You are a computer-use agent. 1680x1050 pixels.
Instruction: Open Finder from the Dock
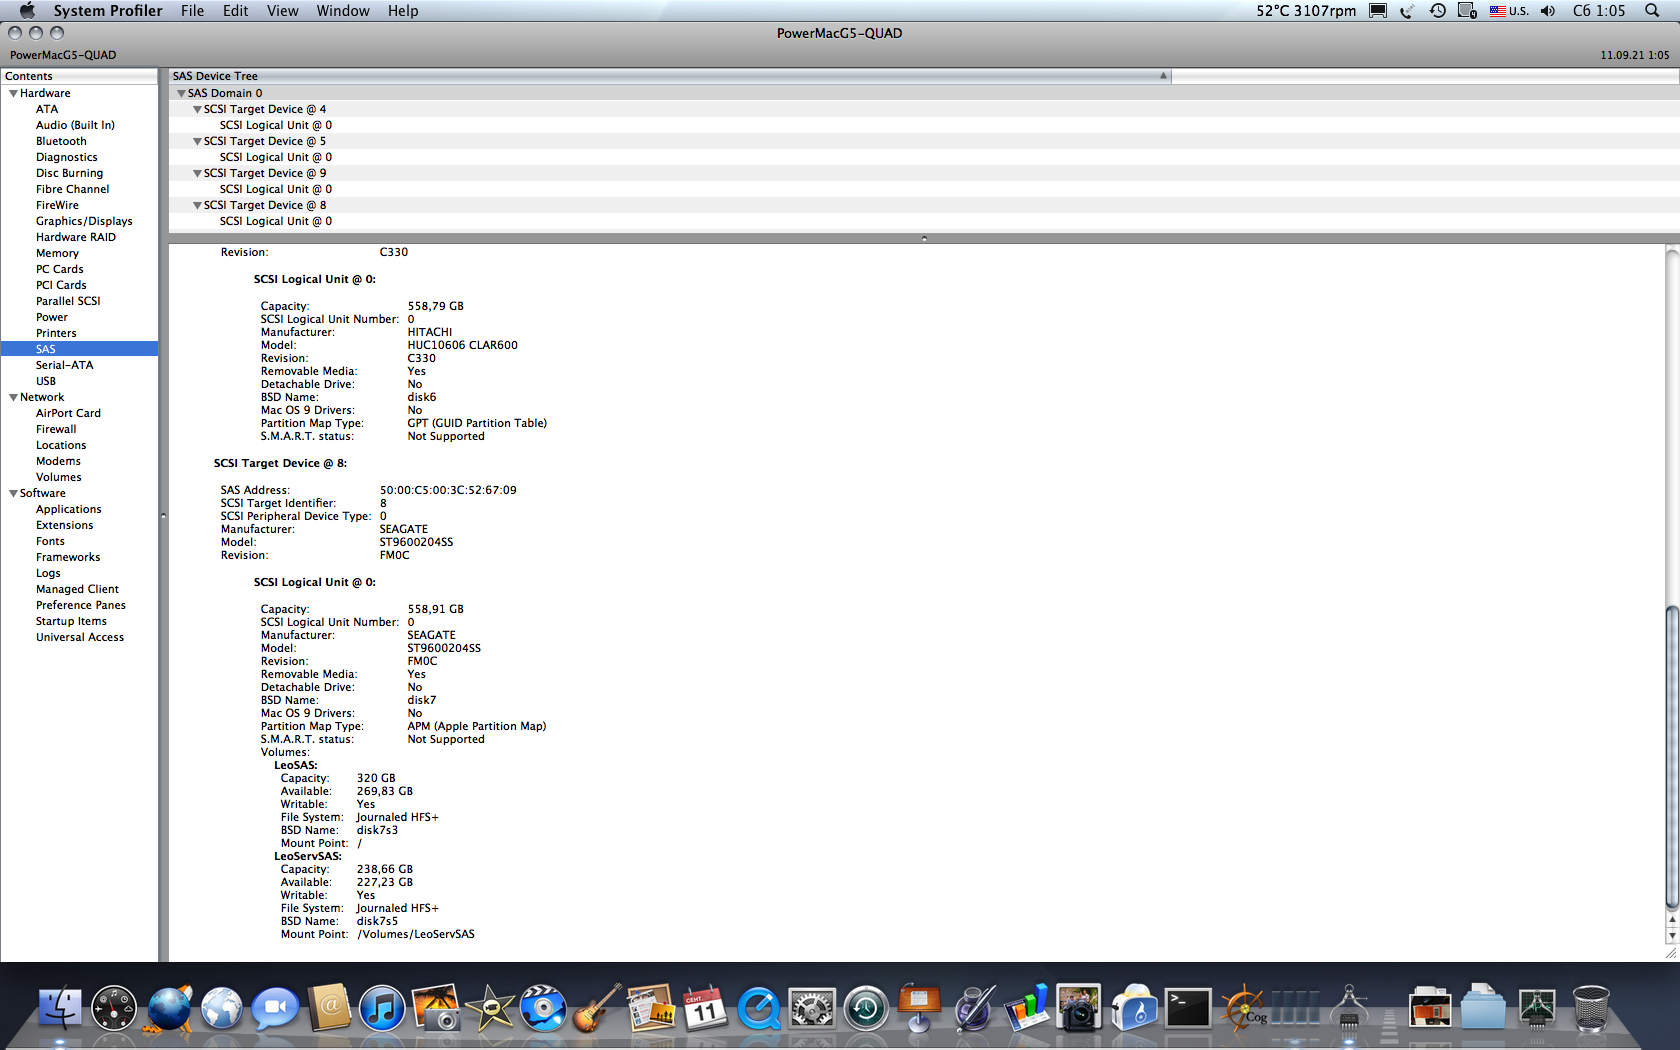[x=60, y=1008]
